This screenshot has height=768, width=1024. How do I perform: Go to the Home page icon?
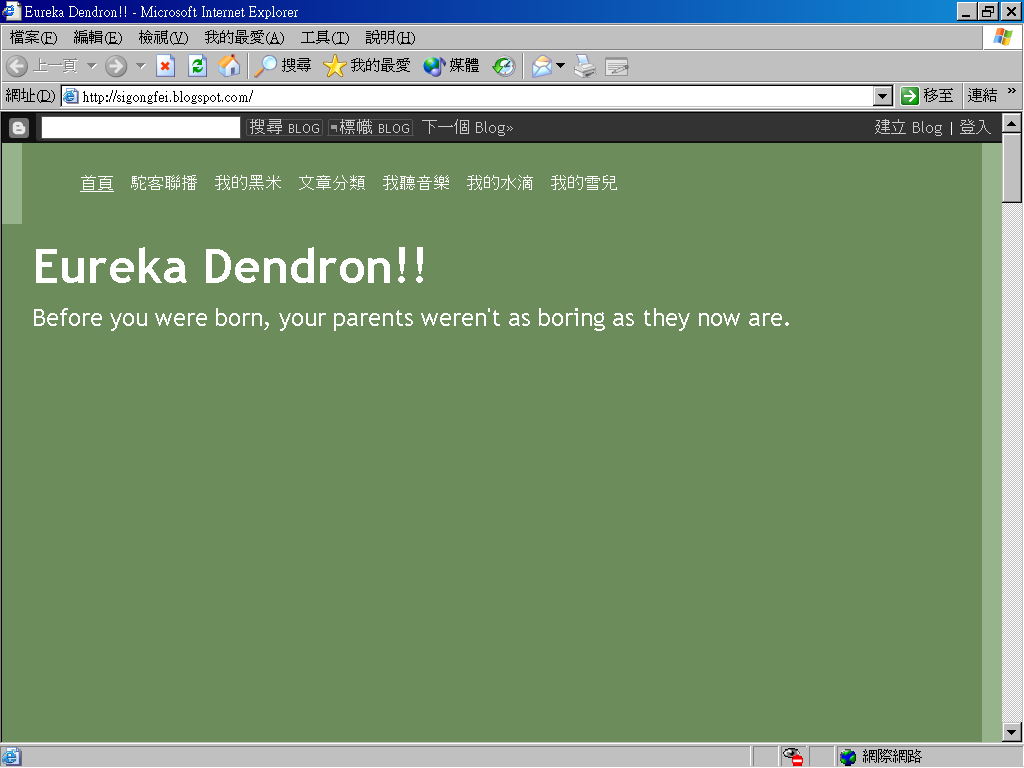point(229,66)
